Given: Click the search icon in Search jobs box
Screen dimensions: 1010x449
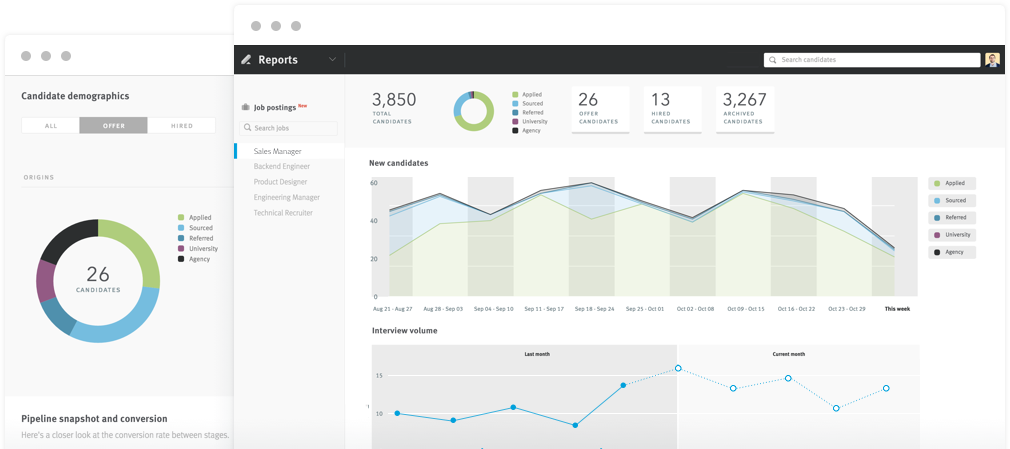Looking at the screenshot, I should coord(247,128).
